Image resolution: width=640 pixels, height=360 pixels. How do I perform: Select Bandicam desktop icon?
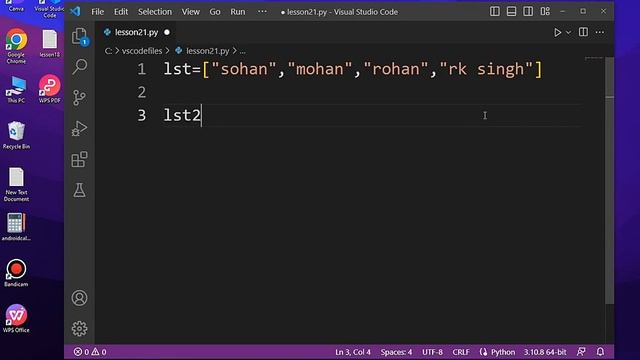pyautogui.click(x=16, y=273)
